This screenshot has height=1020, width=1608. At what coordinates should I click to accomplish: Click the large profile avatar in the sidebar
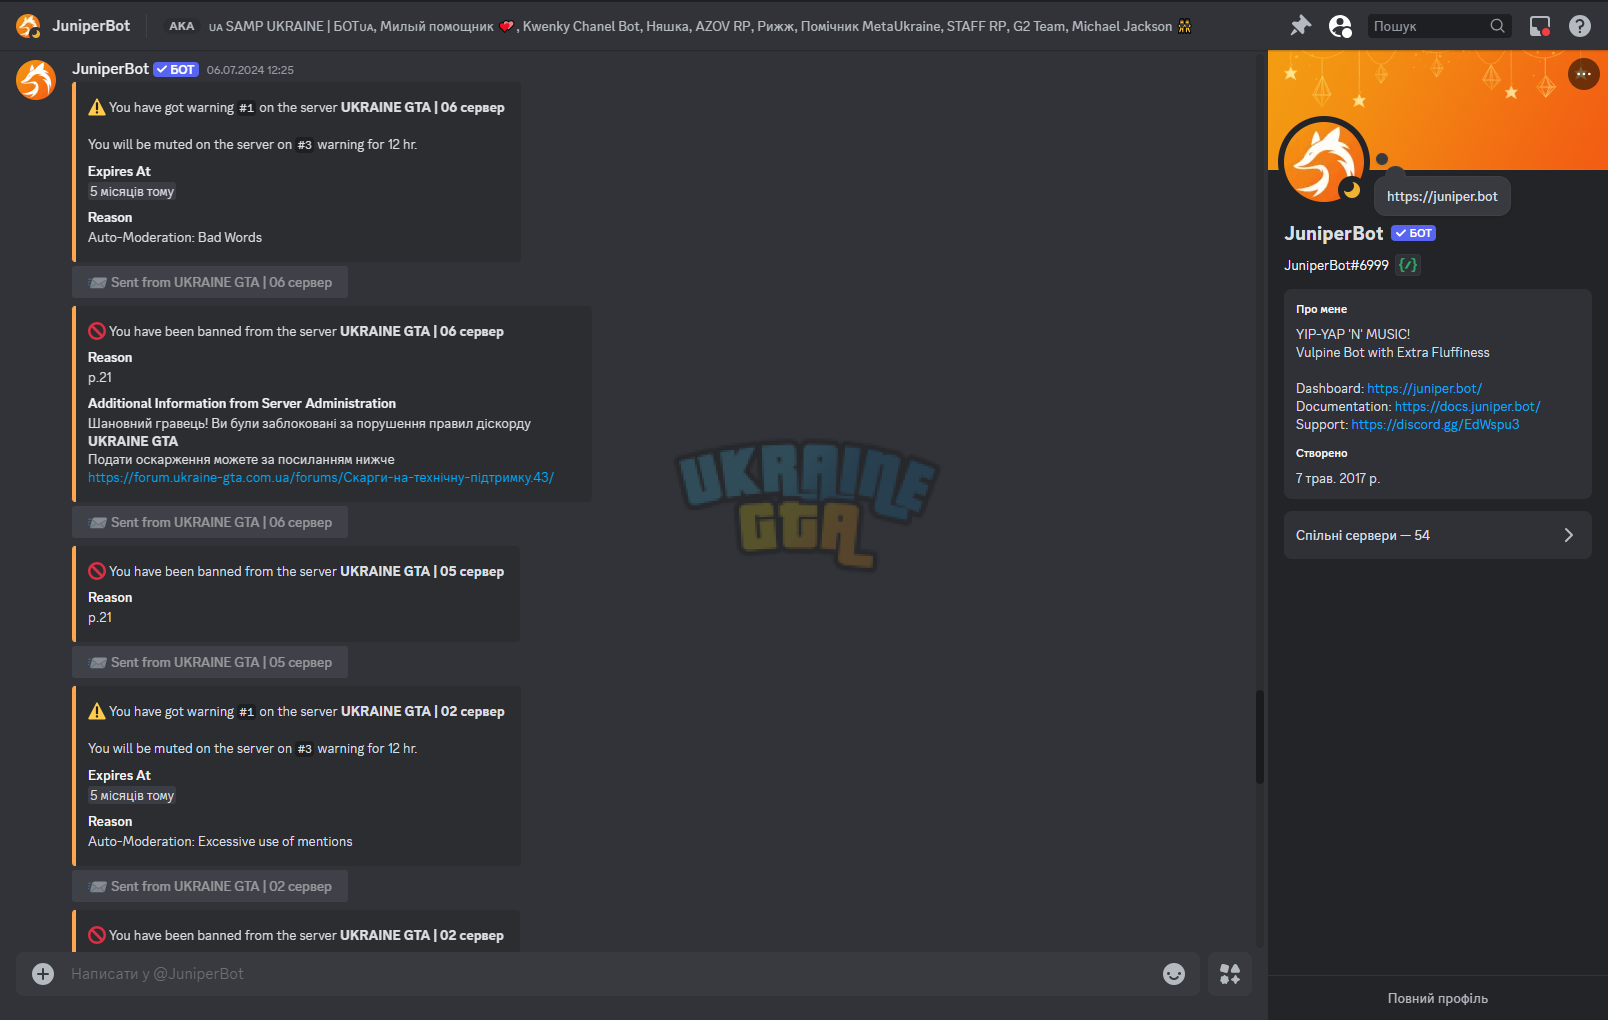[x=1325, y=161]
